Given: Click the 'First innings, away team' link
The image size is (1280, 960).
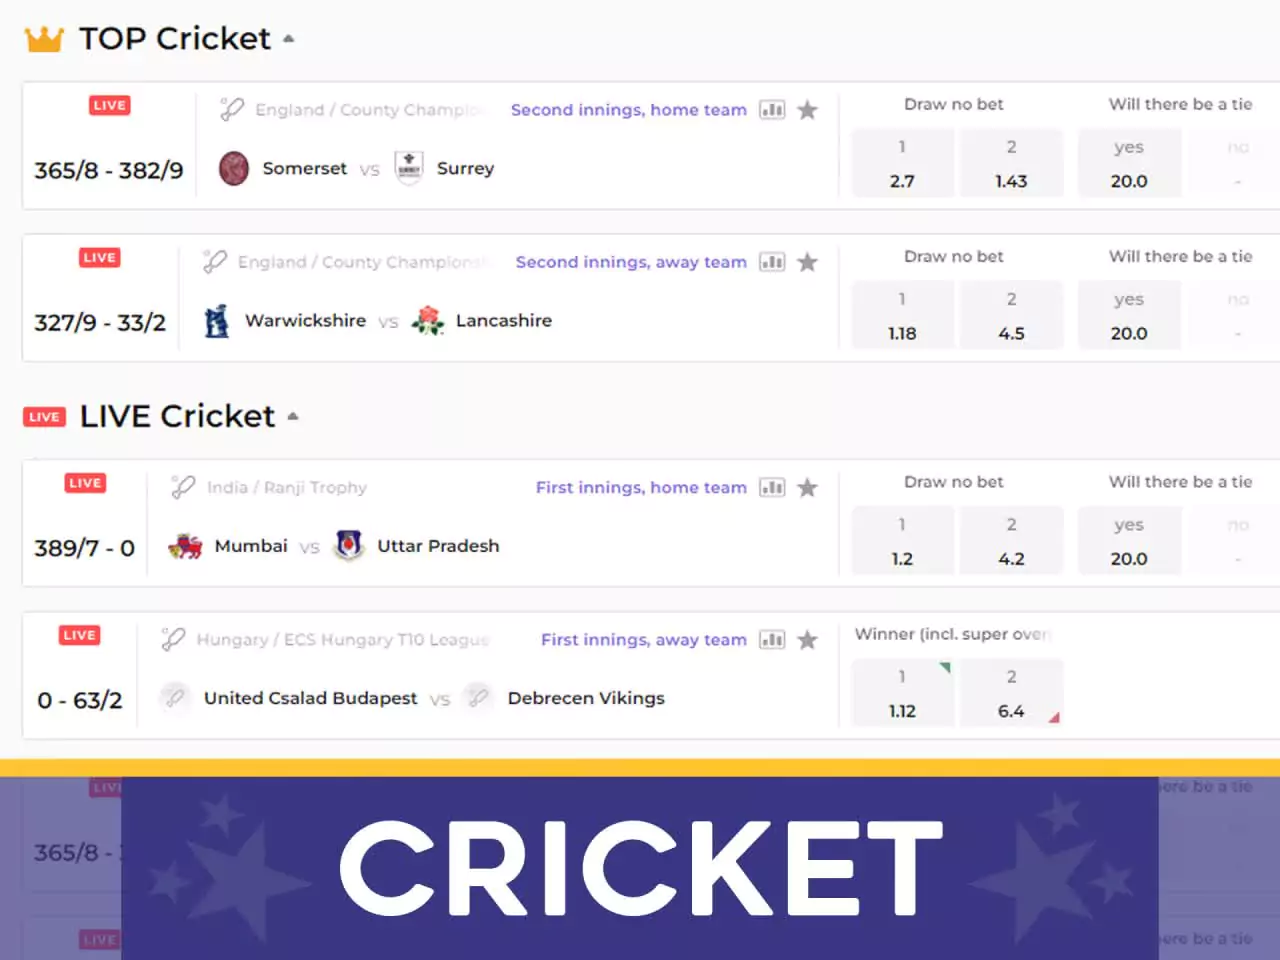Looking at the screenshot, I should pyautogui.click(x=643, y=639).
